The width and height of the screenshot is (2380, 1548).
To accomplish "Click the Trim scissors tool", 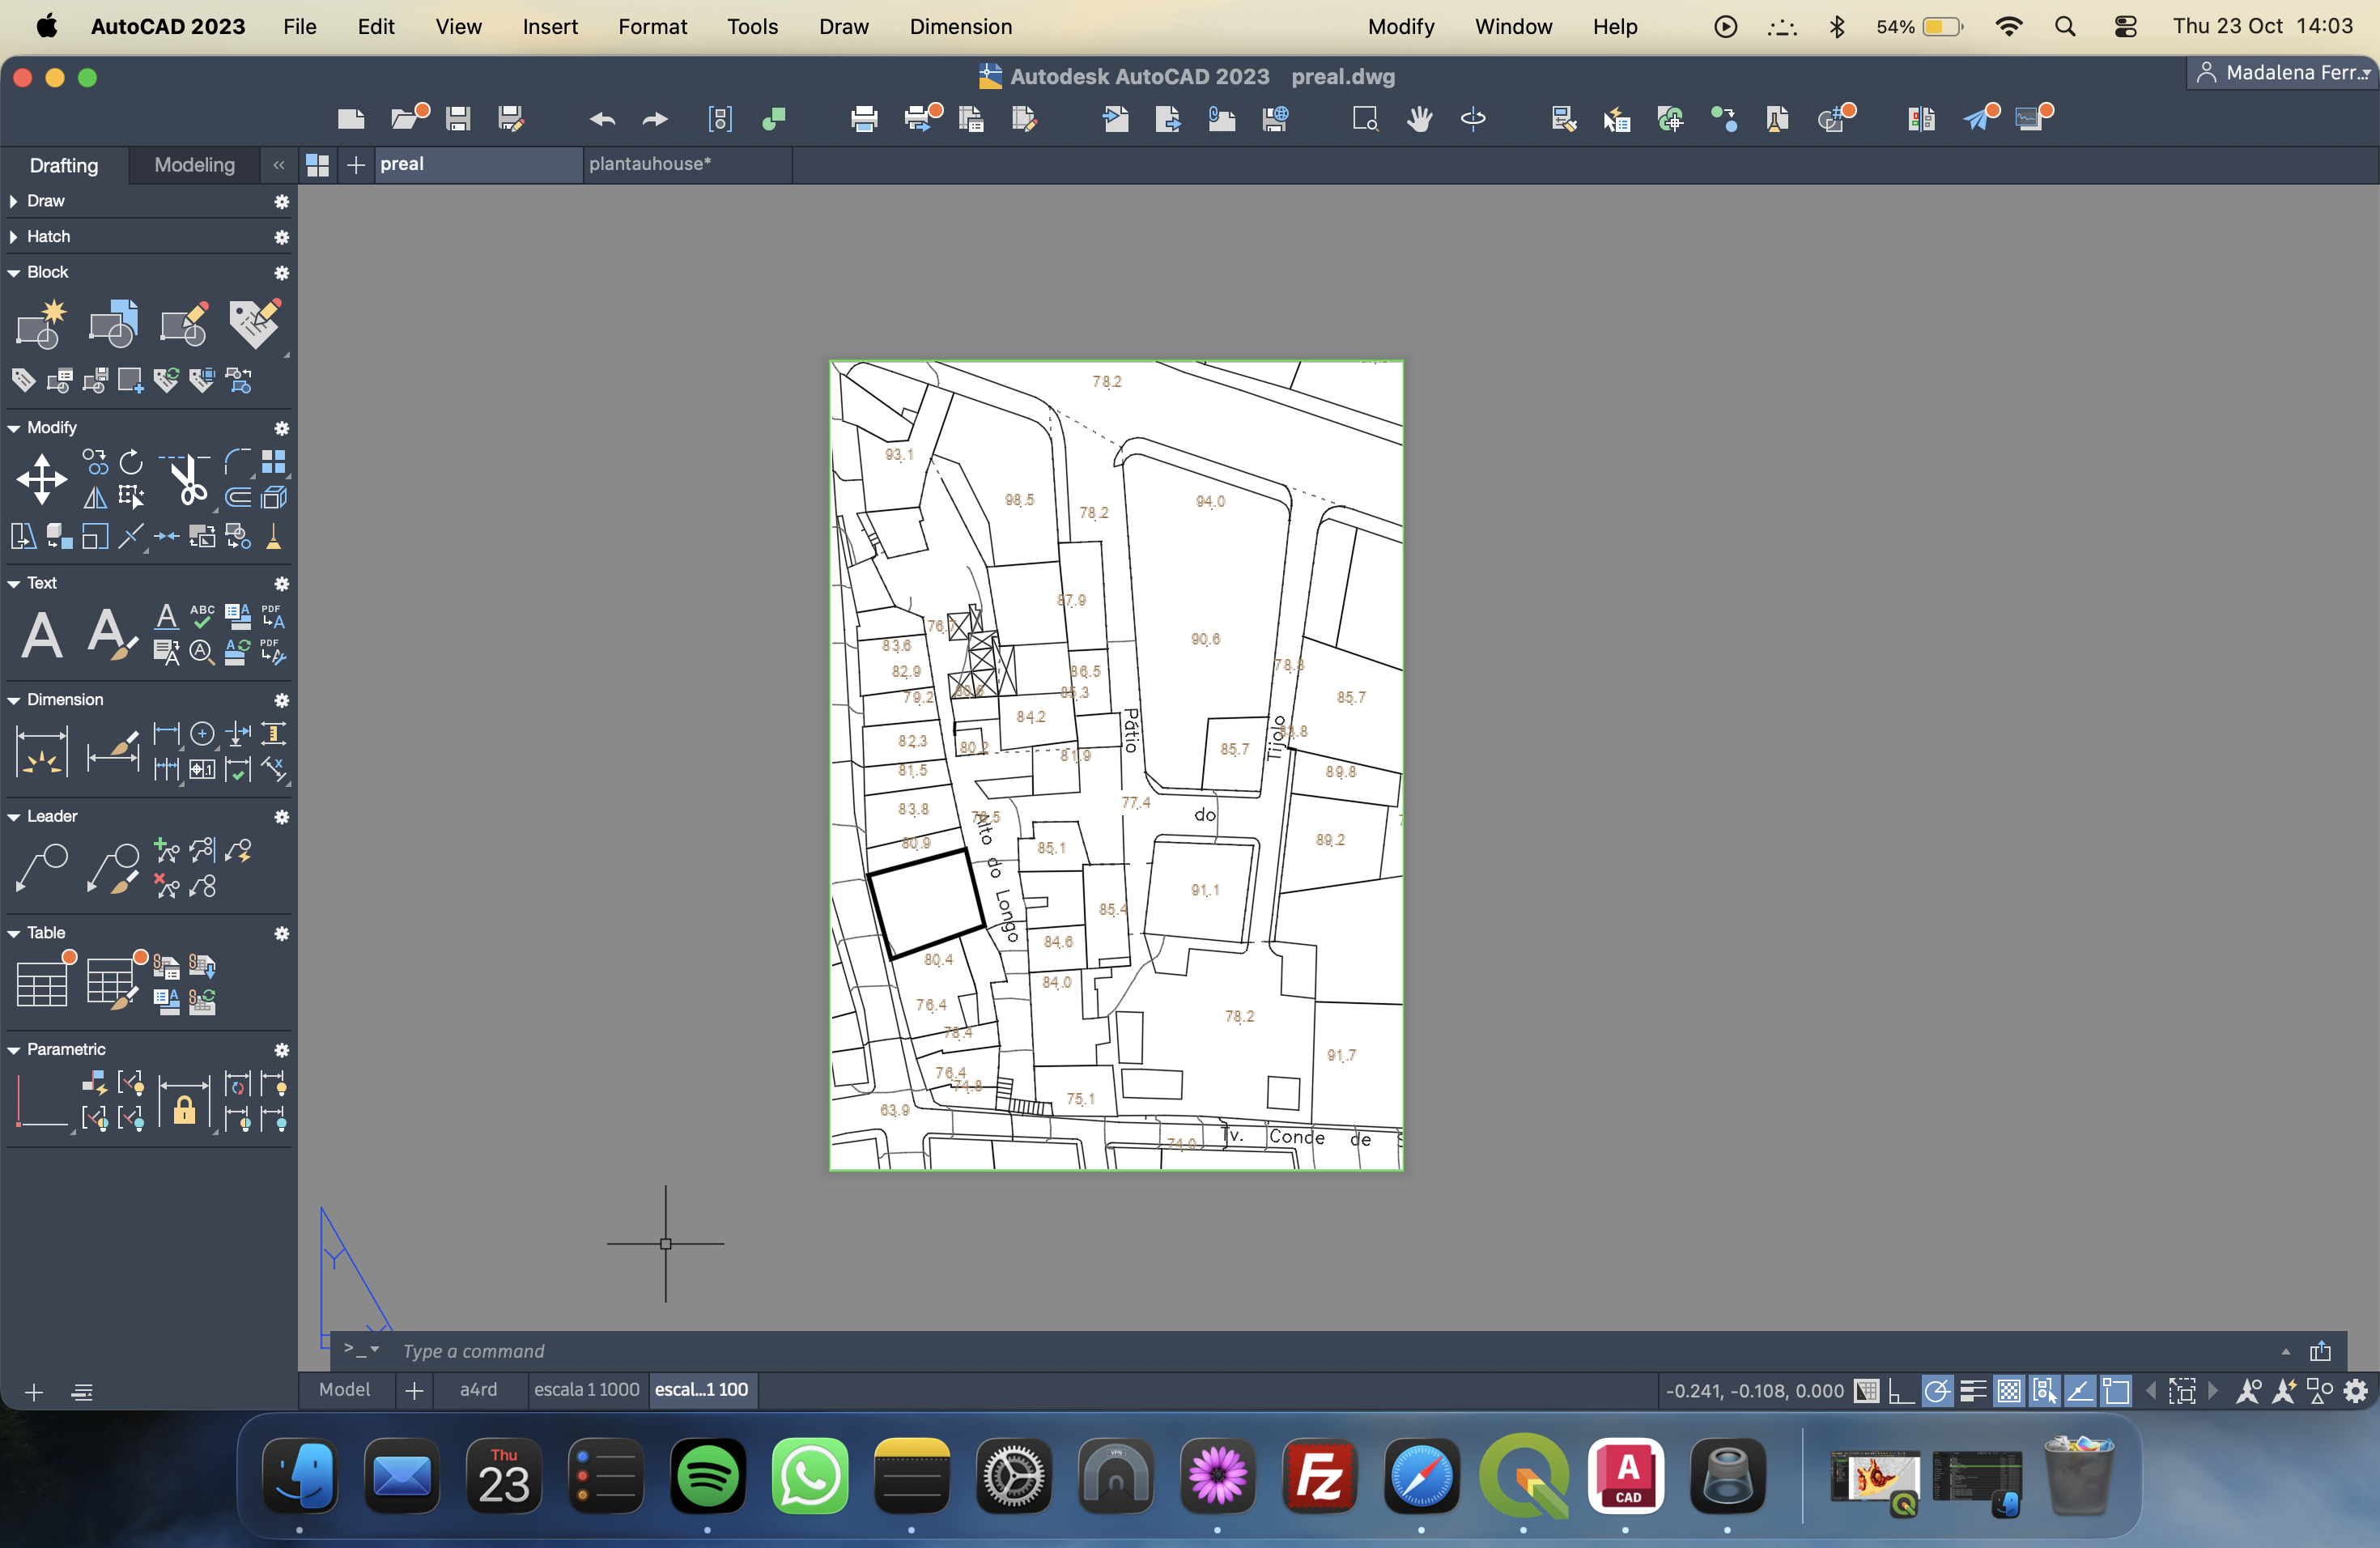I will 187,481.
